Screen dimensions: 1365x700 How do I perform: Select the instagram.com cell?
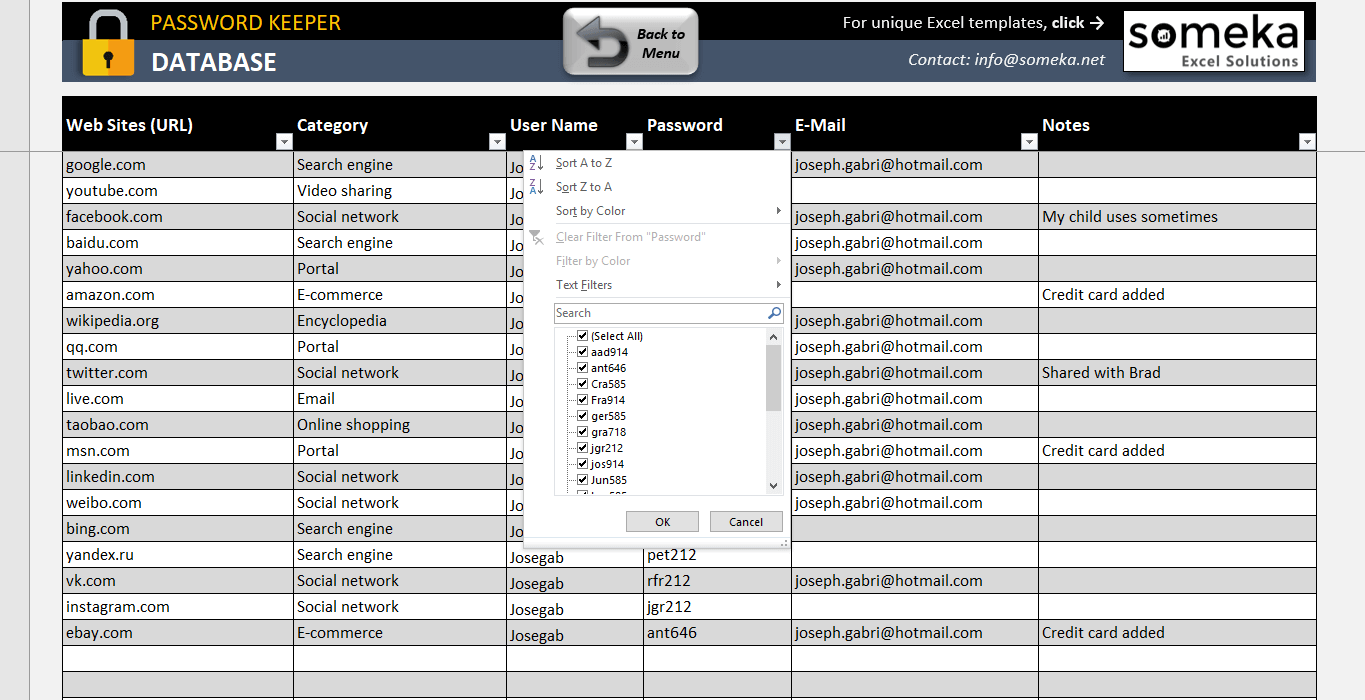tap(178, 607)
